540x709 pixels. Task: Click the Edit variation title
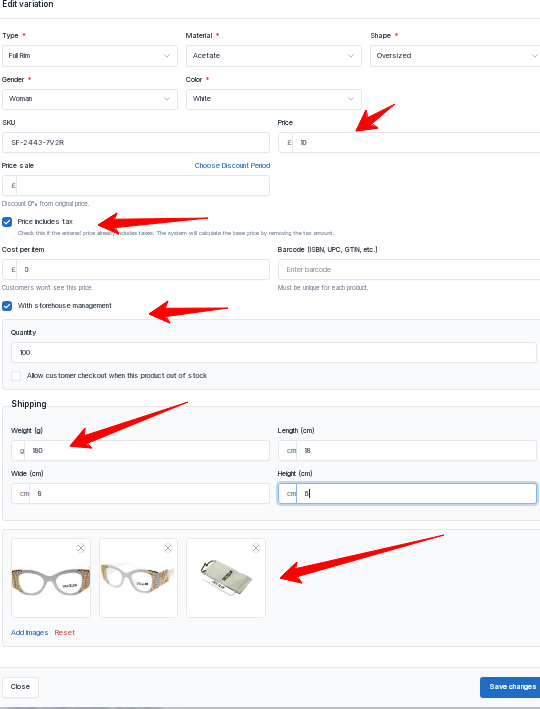28,4
